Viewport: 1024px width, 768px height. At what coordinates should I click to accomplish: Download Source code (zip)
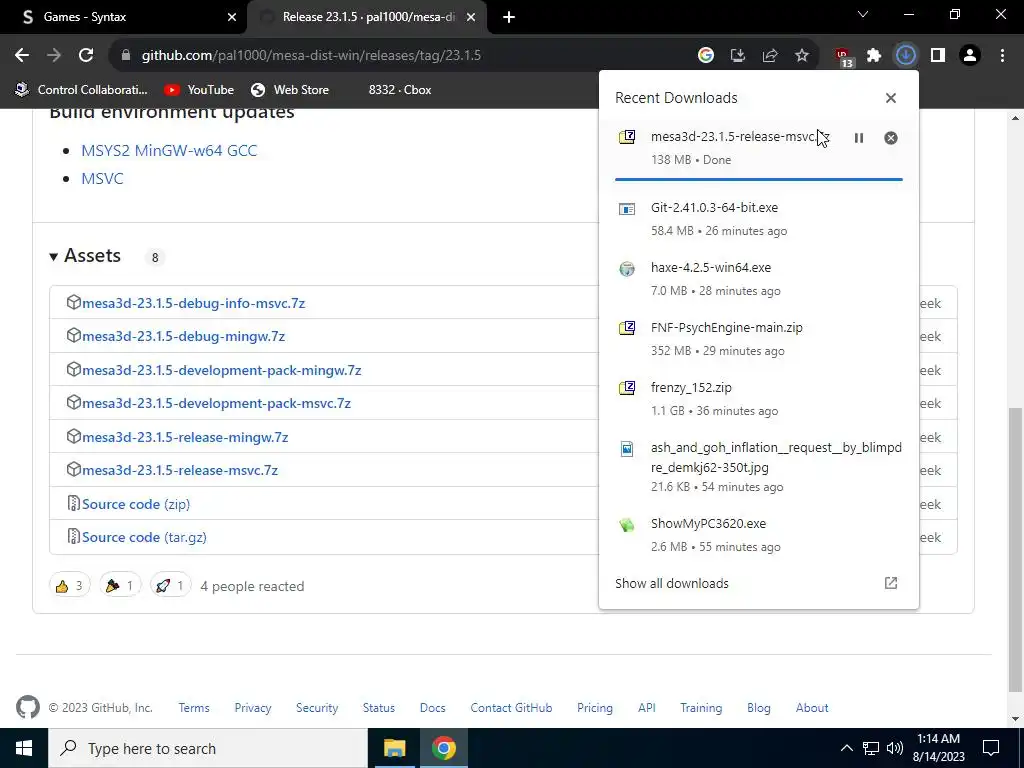[x=136, y=504]
